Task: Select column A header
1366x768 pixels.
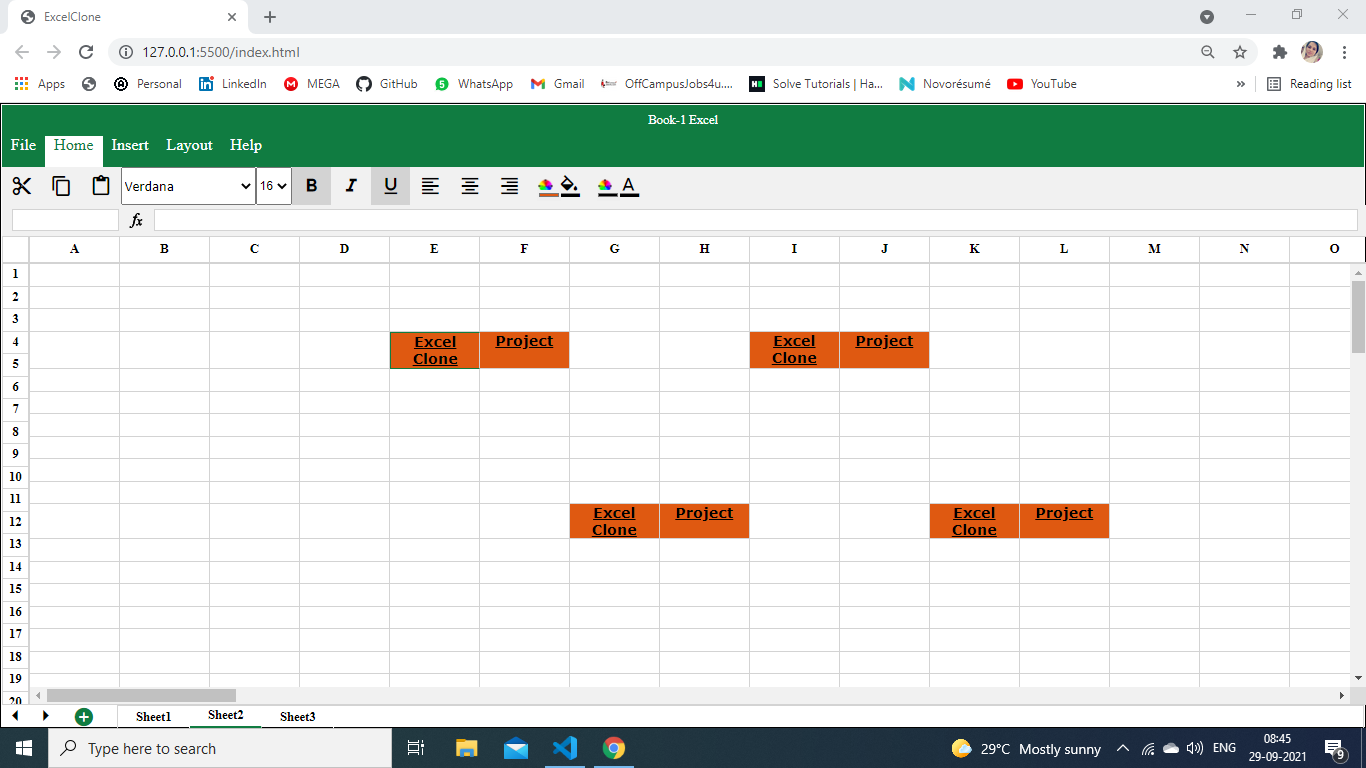Action: [x=74, y=249]
